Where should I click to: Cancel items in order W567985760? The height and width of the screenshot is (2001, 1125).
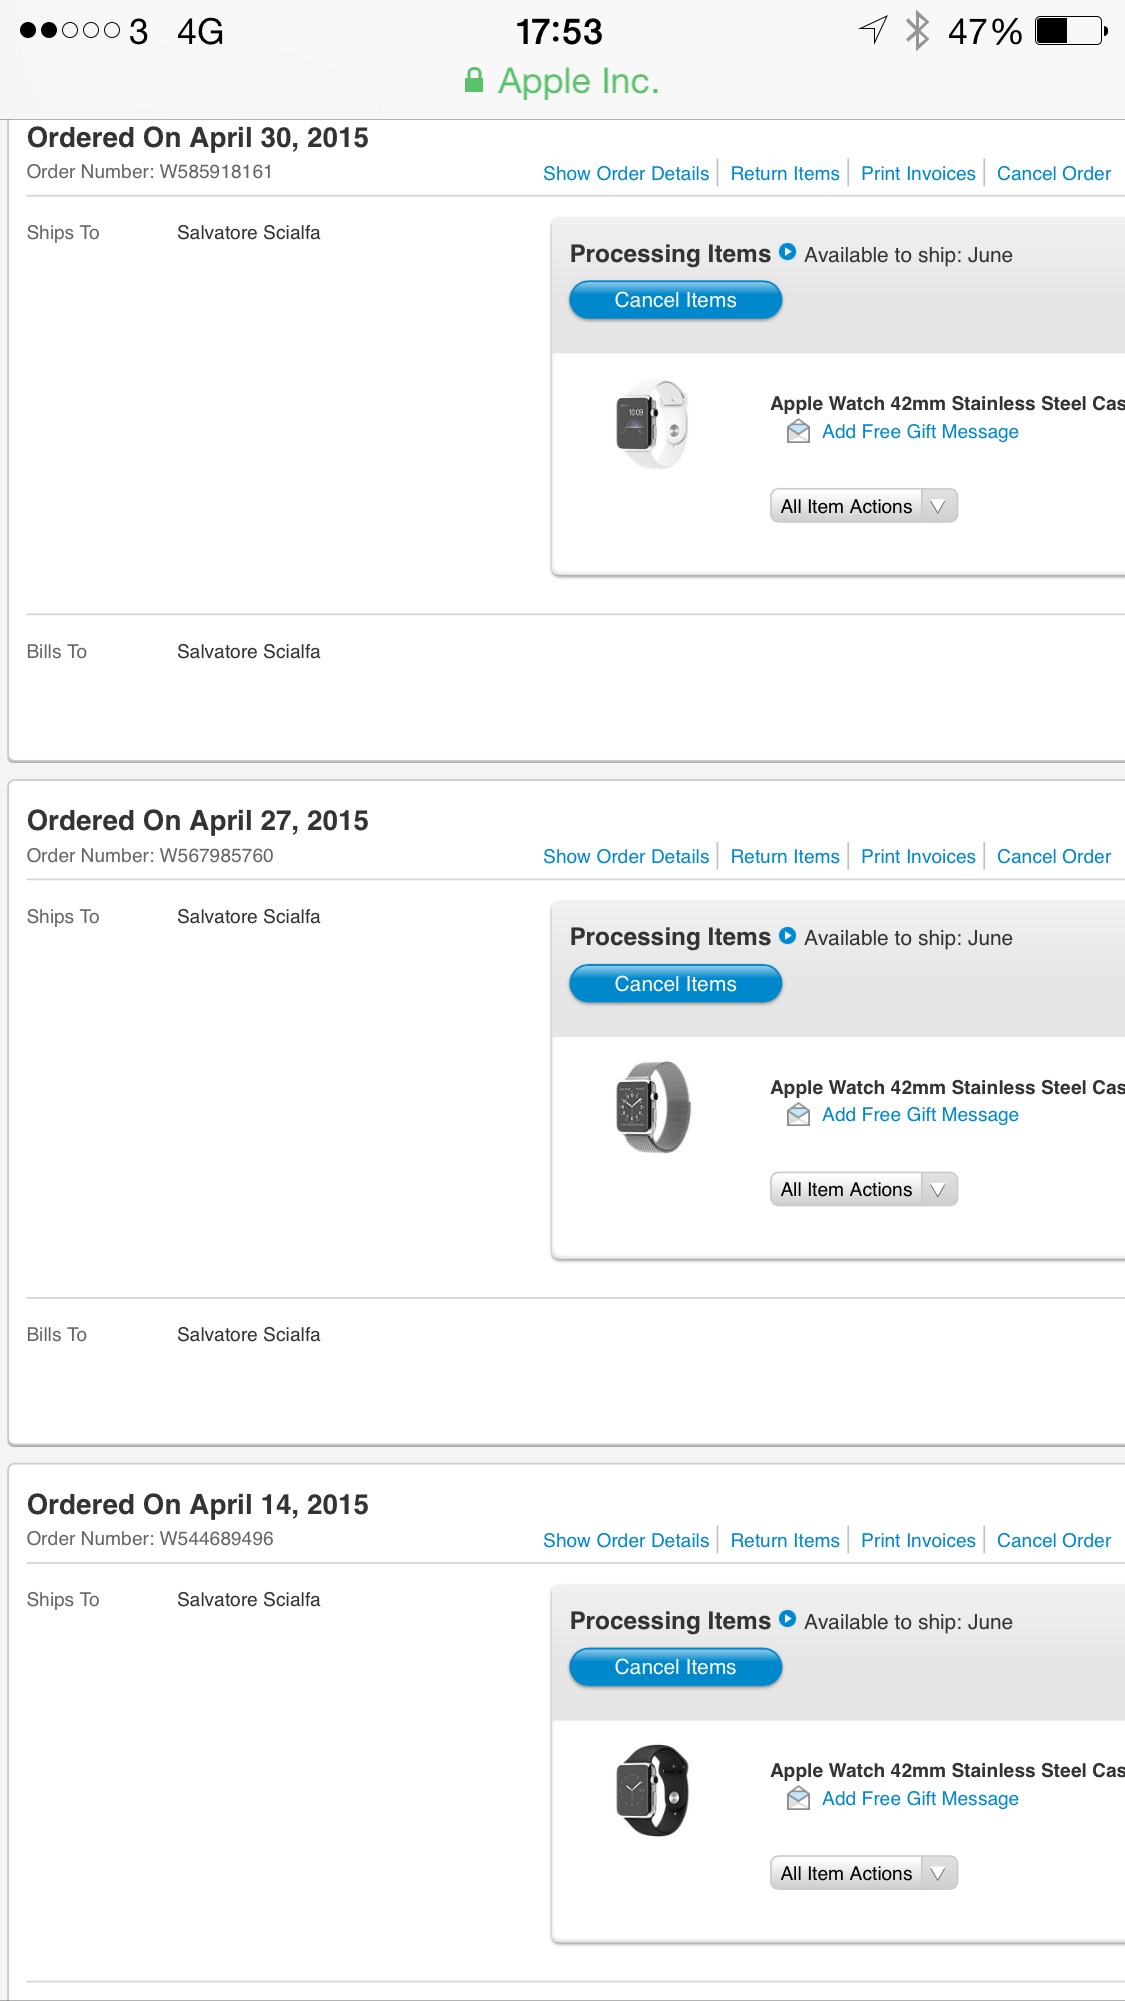click(675, 984)
